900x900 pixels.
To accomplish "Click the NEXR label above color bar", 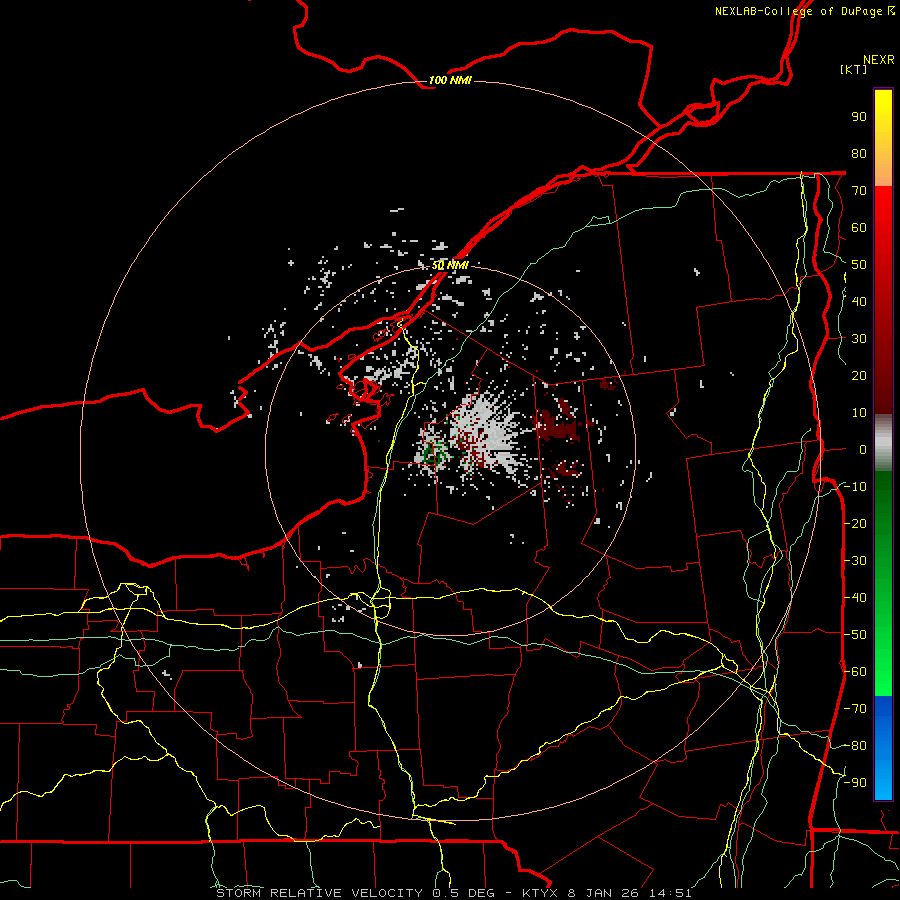I will (878, 60).
